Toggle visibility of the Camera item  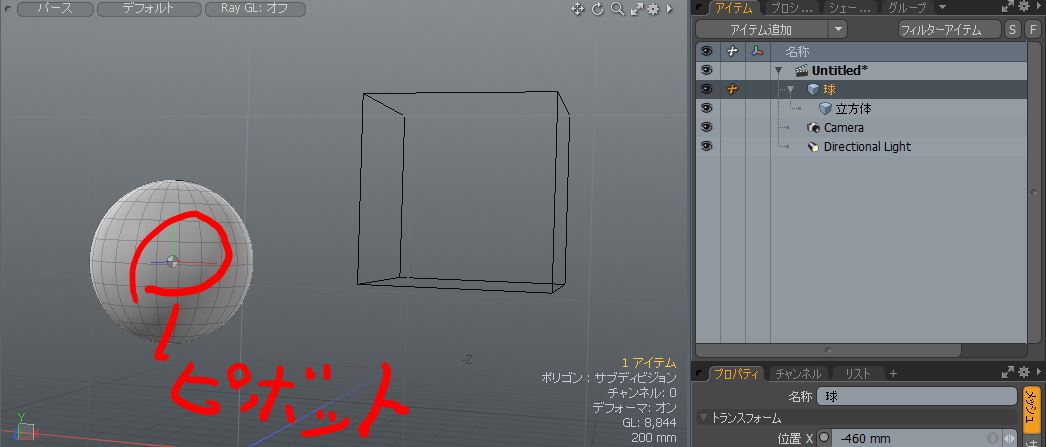click(x=707, y=127)
